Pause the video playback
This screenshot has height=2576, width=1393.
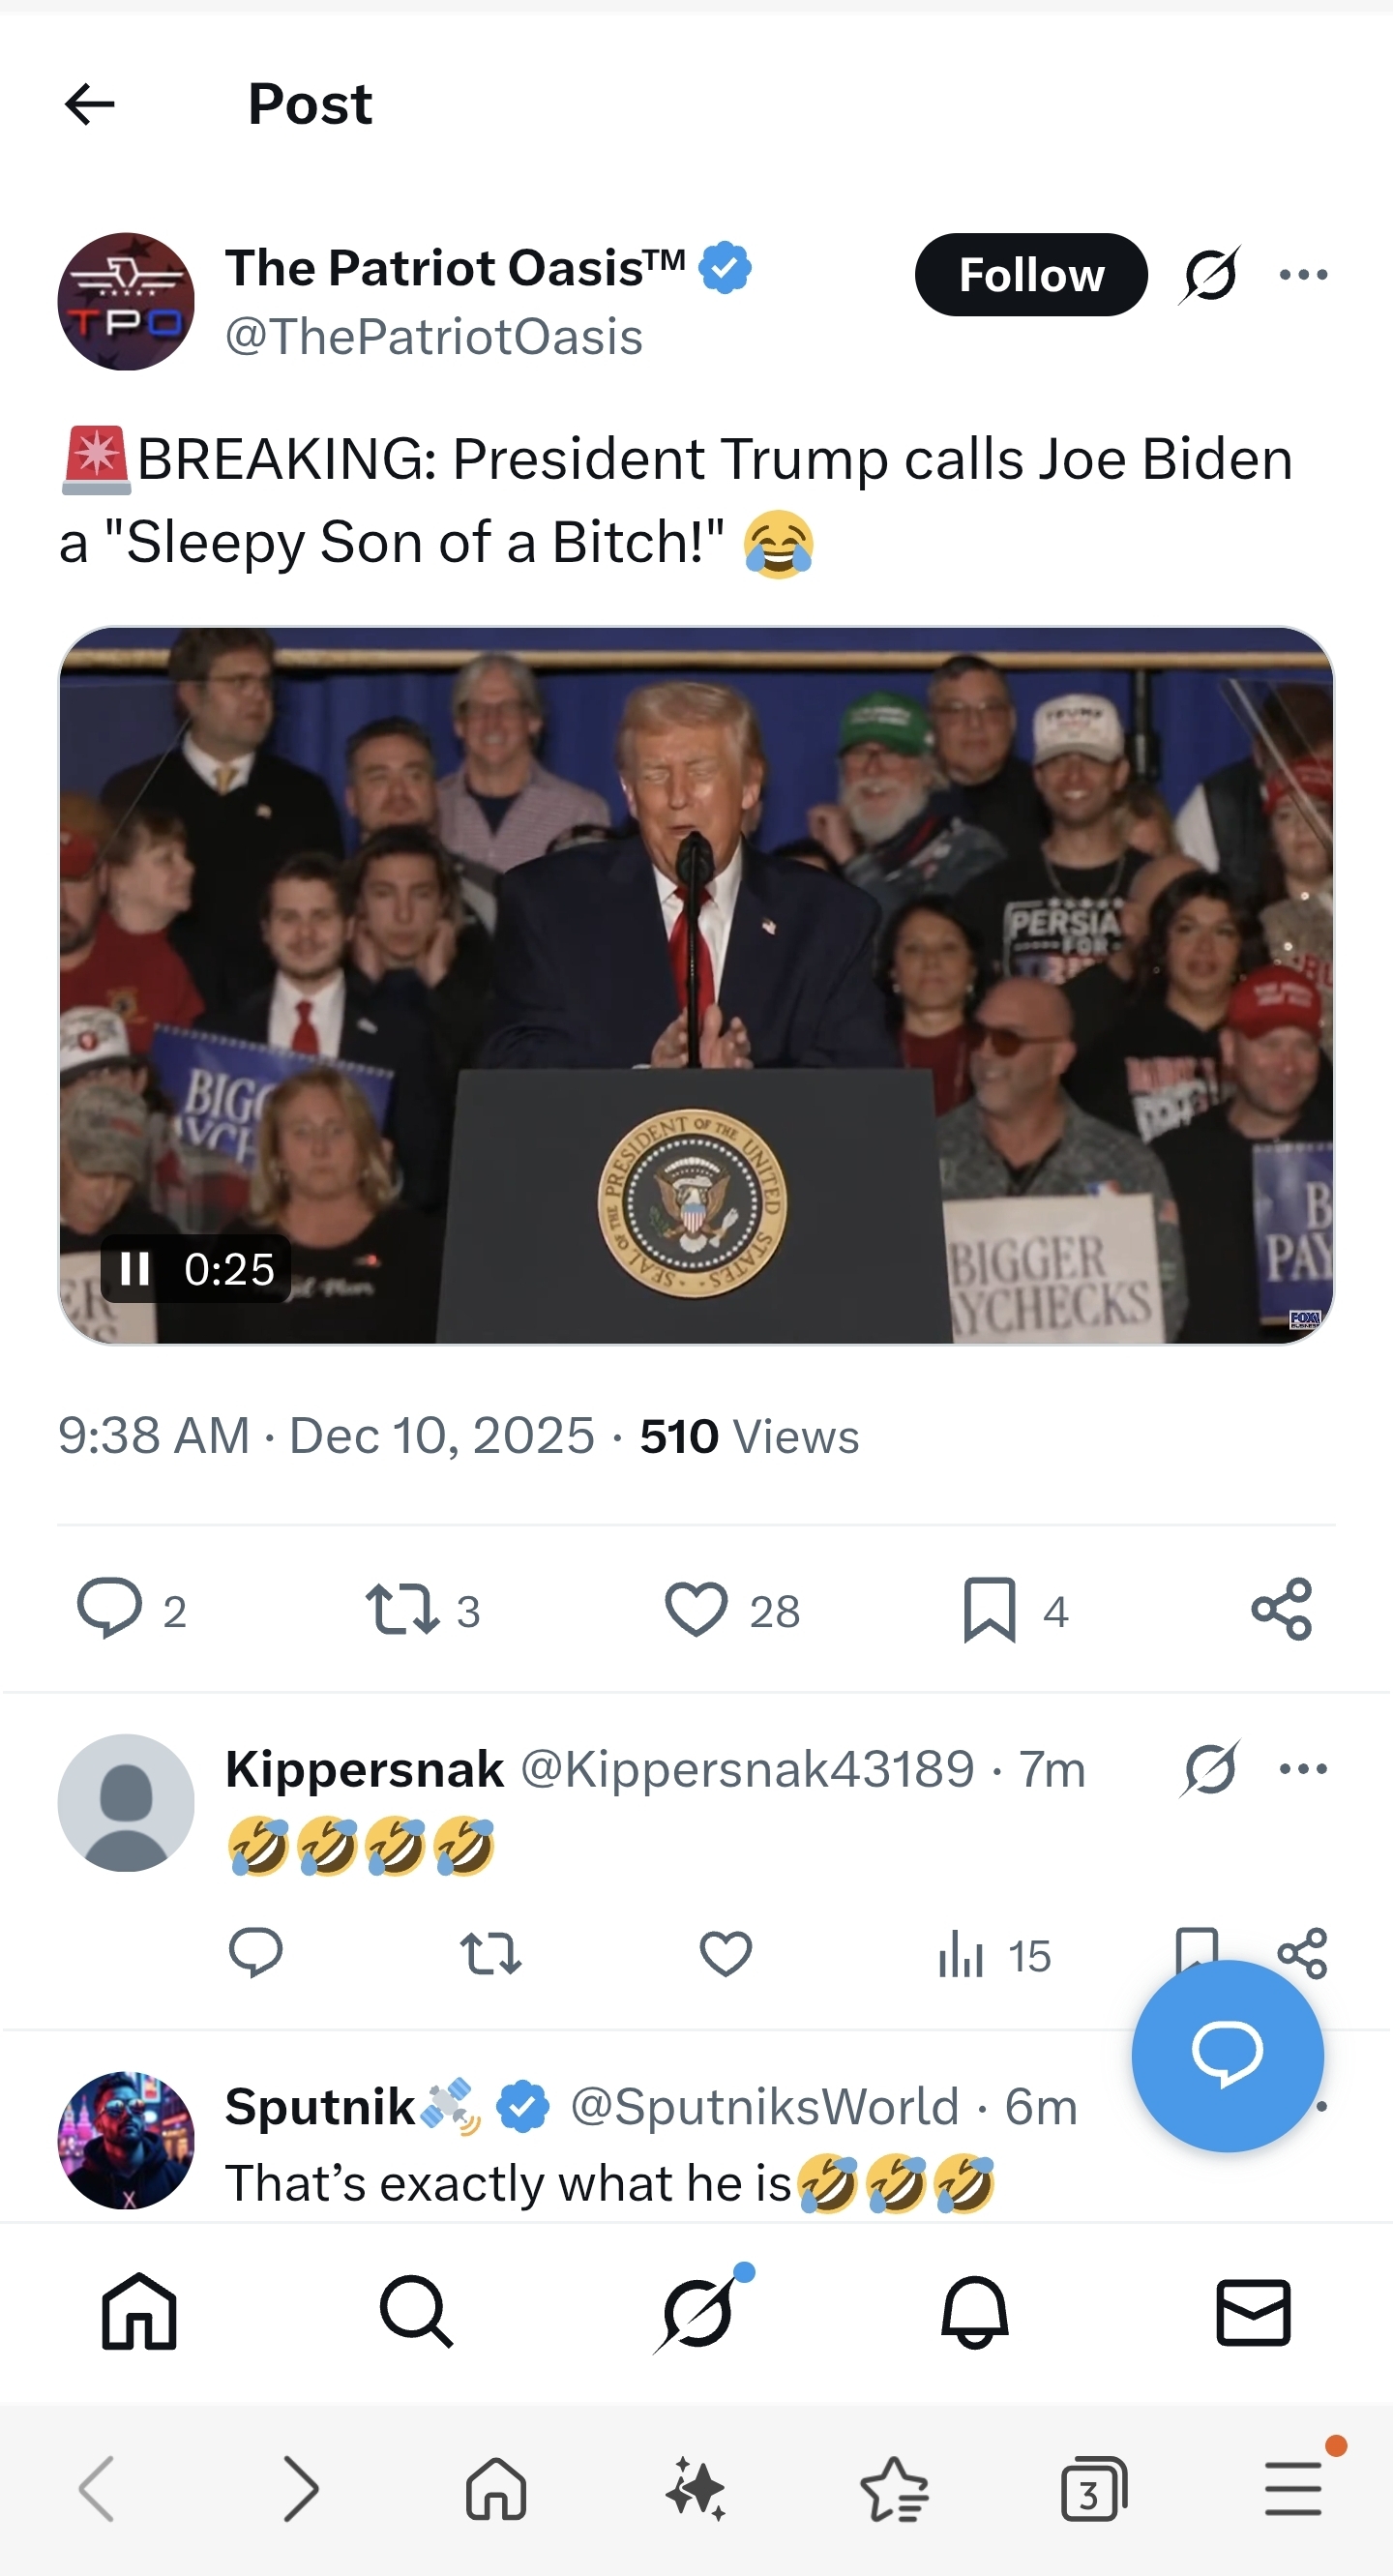point(135,1269)
